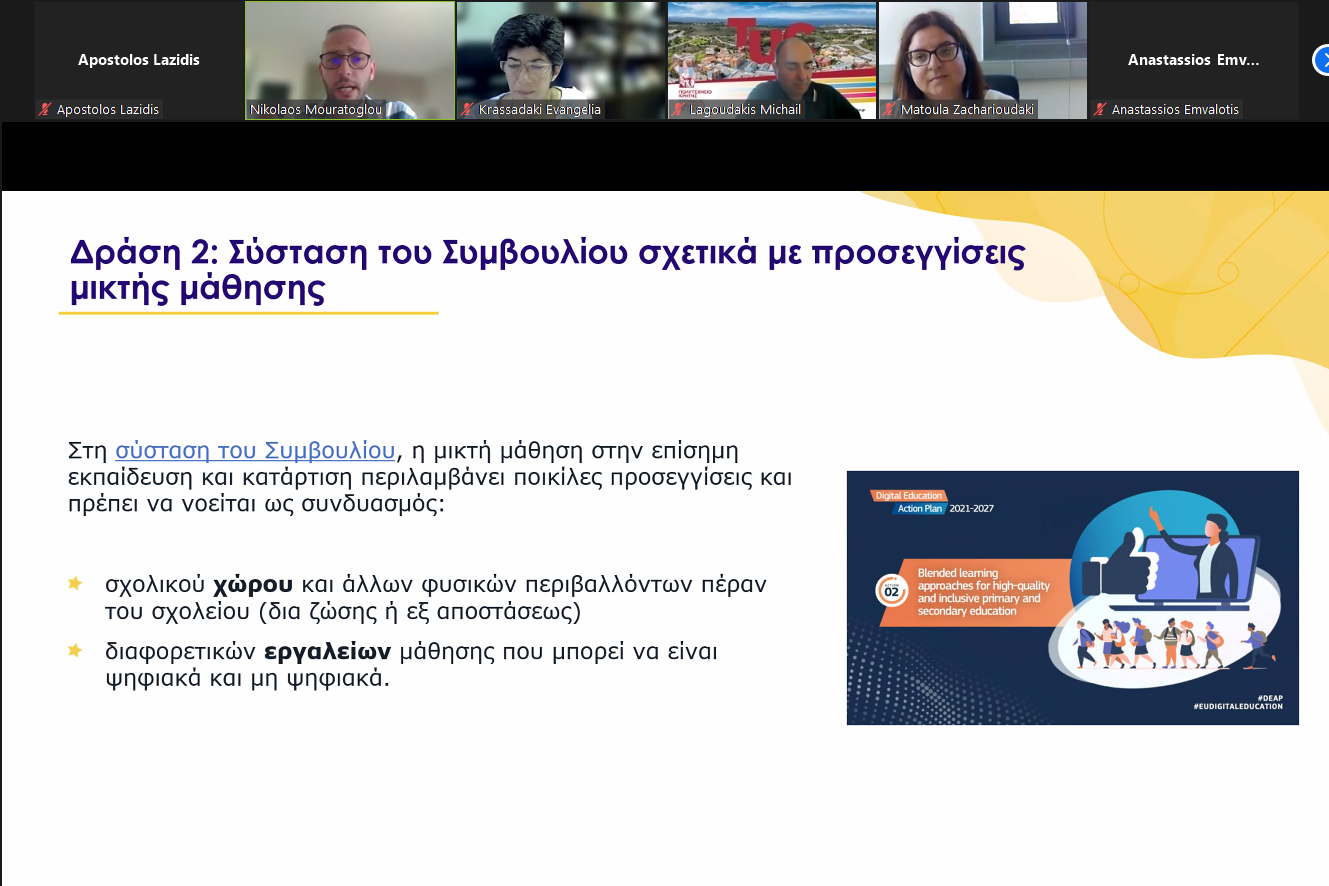This screenshot has height=886, width=1329.
Task: Click the star bullet beside 'σχολικού χώρου'
Action: click(x=75, y=583)
